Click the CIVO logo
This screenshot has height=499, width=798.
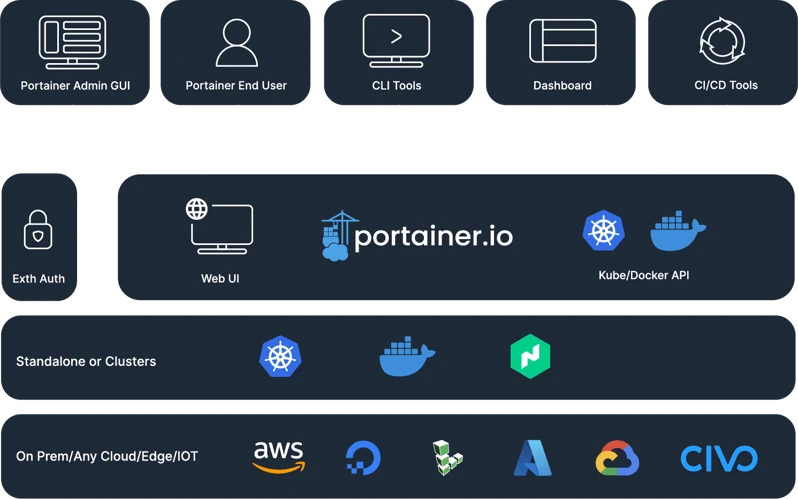point(719,458)
